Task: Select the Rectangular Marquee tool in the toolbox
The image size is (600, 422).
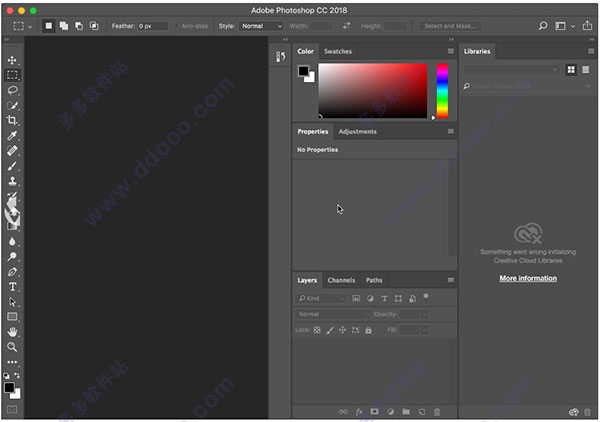Action: 12,75
